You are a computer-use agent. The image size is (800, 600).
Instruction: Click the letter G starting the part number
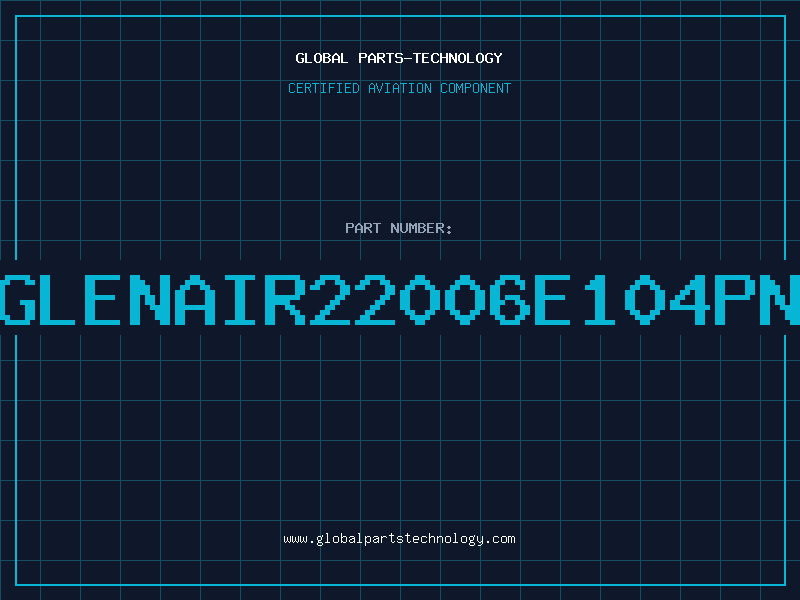coord(17,299)
